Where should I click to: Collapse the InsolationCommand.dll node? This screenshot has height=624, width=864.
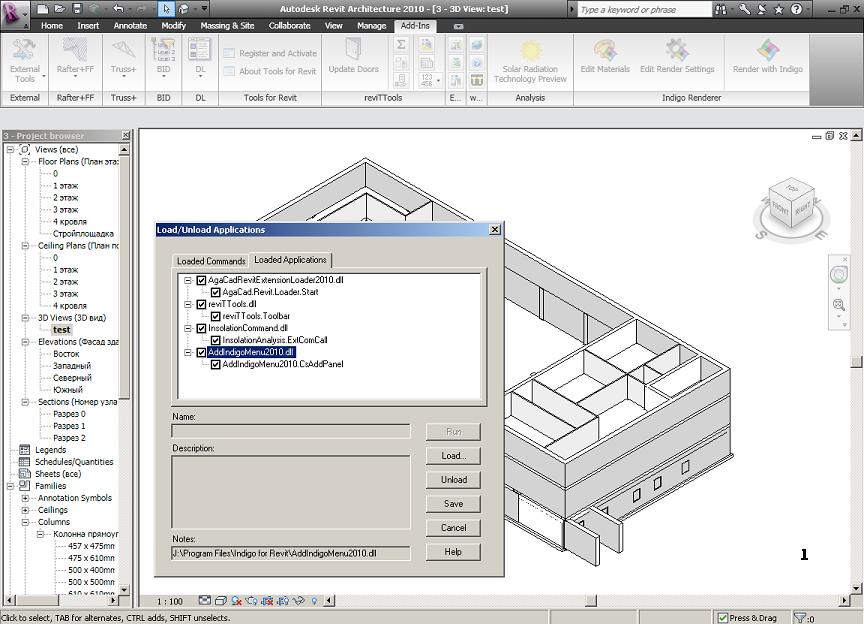(x=187, y=329)
